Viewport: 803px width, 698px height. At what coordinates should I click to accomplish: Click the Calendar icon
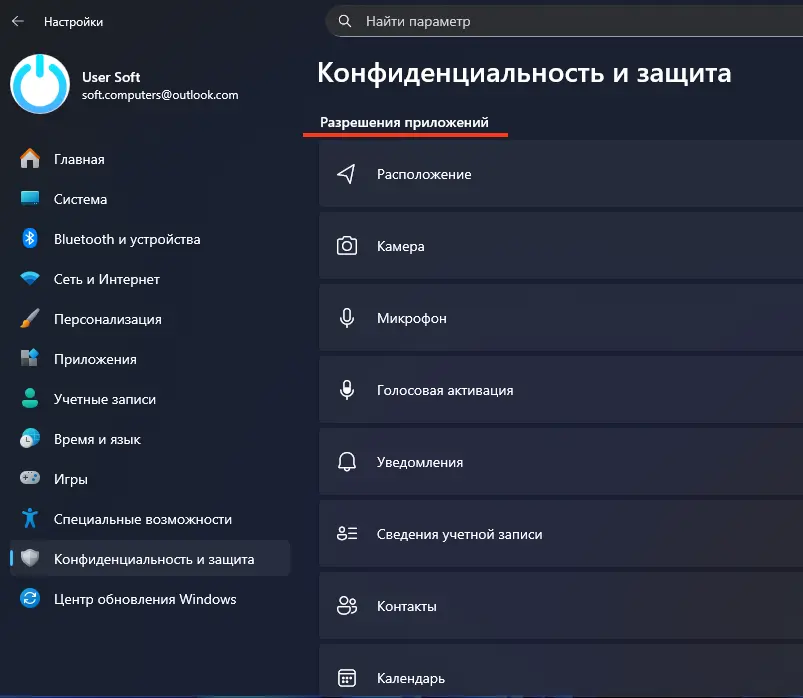(x=347, y=677)
